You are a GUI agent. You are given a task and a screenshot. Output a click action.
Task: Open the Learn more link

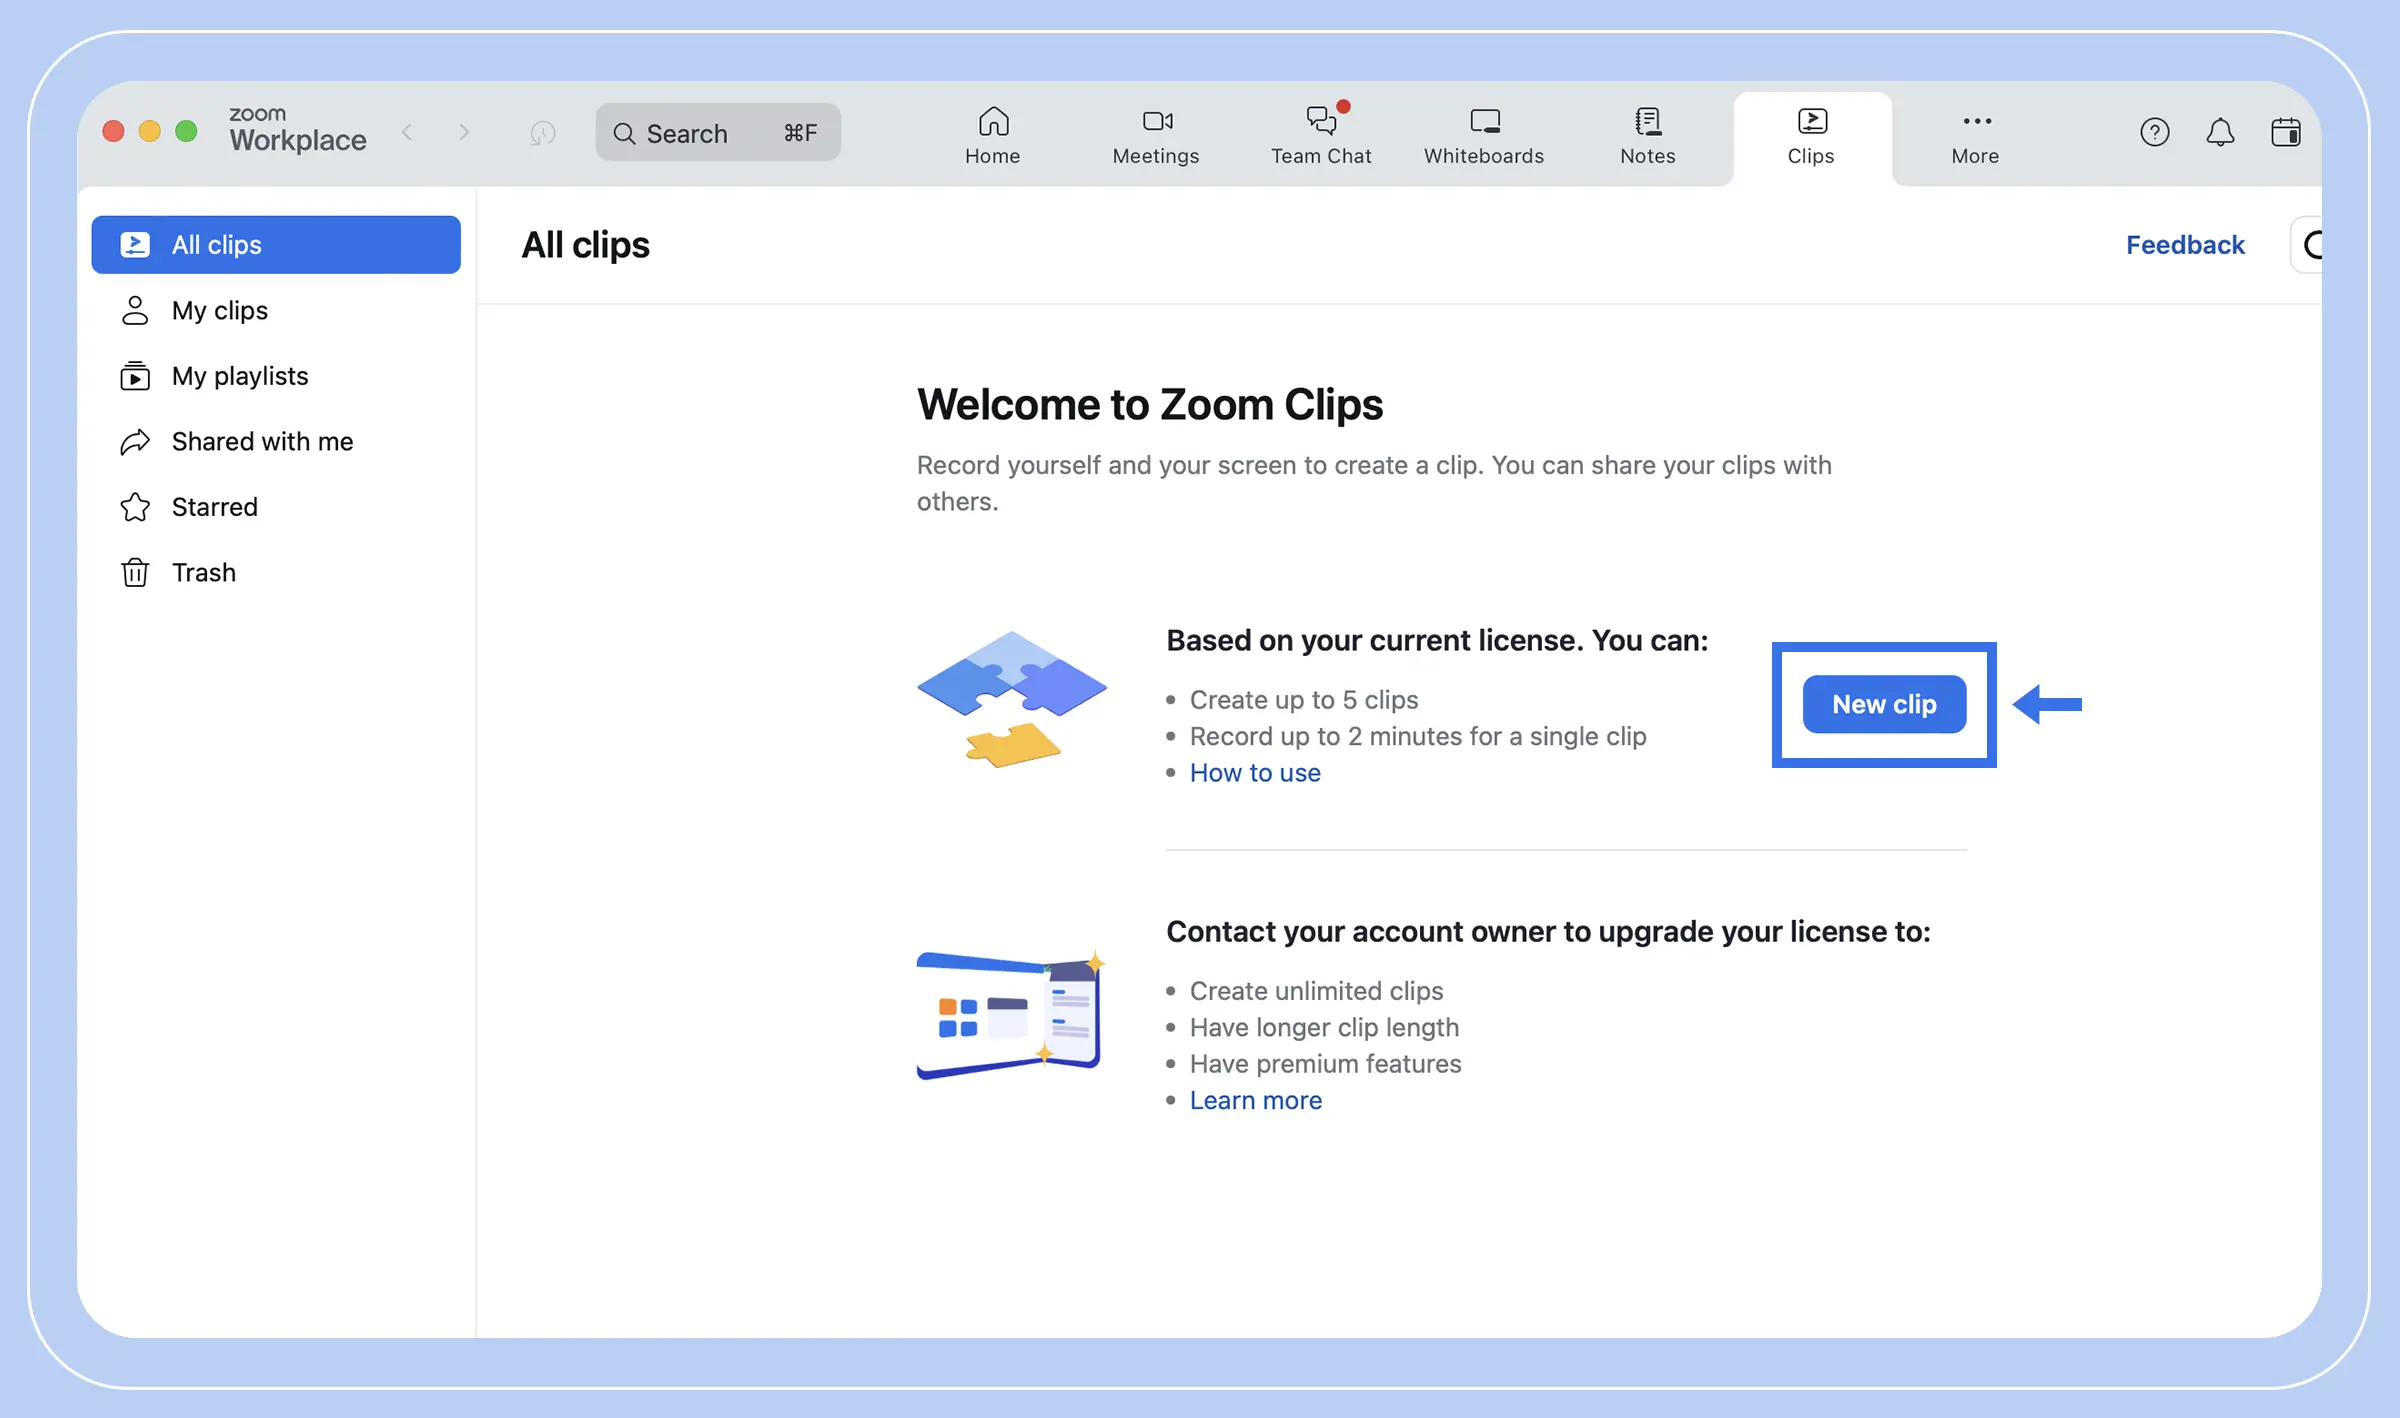(1256, 1100)
